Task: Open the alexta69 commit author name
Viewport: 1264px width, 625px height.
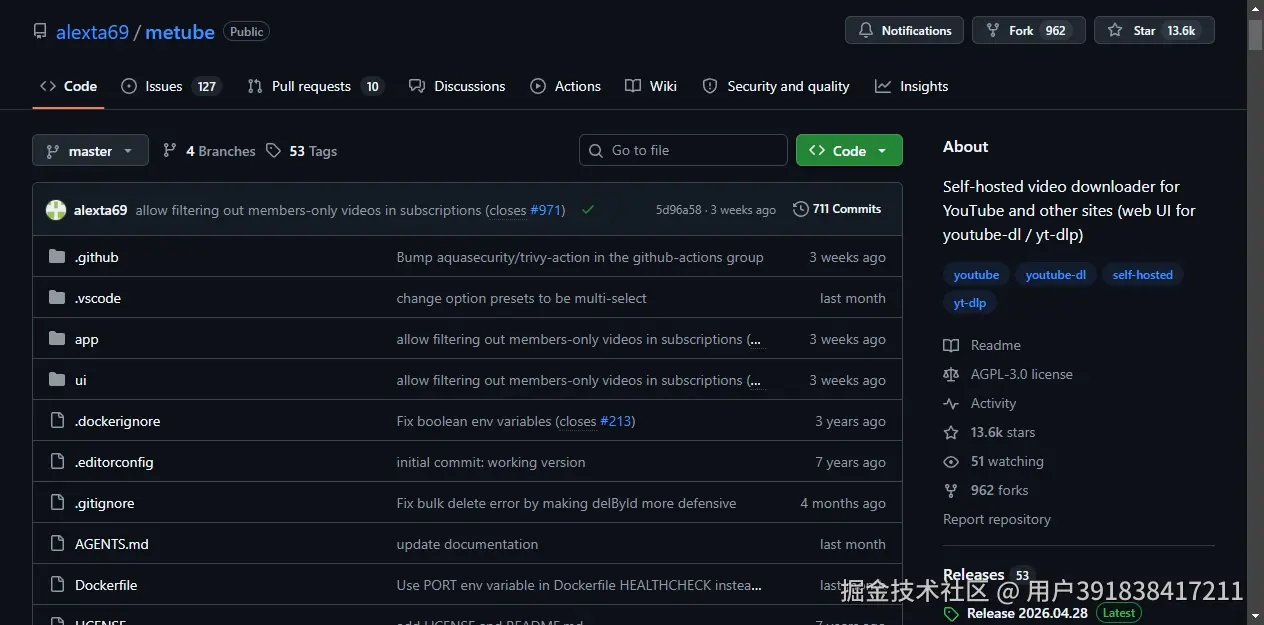Action: (100, 210)
